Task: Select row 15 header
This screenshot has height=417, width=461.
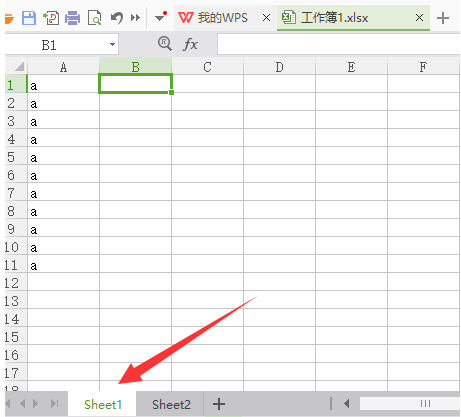Action: [15, 337]
